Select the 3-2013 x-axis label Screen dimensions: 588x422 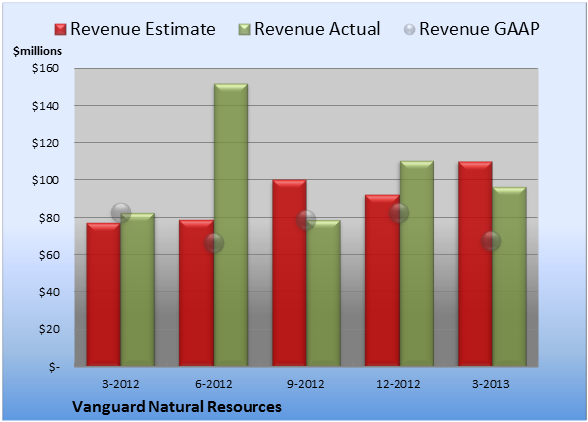(x=491, y=384)
